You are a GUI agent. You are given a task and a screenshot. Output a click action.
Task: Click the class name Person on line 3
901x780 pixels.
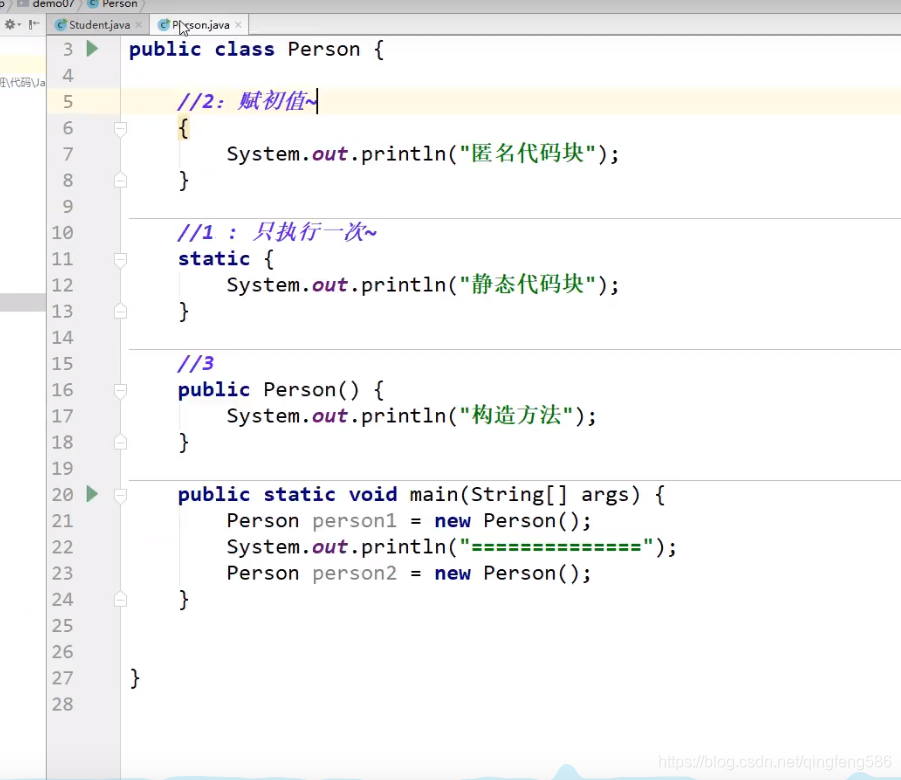[x=324, y=49]
